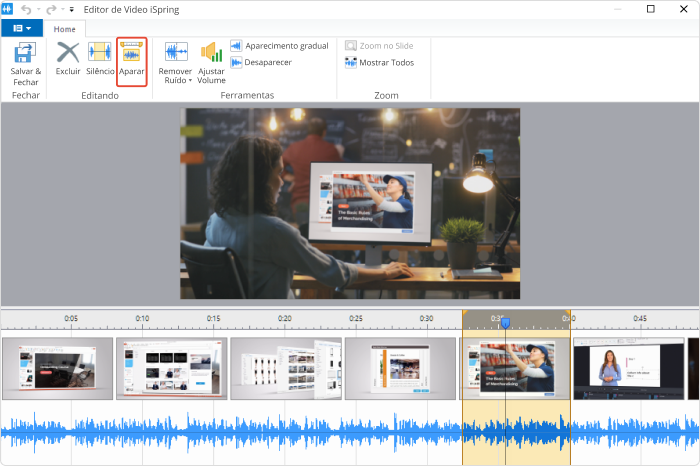Image resolution: width=700 pixels, height=466 pixels.
Task: Select the third slide thumbnail with photo grids
Action: point(286,368)
